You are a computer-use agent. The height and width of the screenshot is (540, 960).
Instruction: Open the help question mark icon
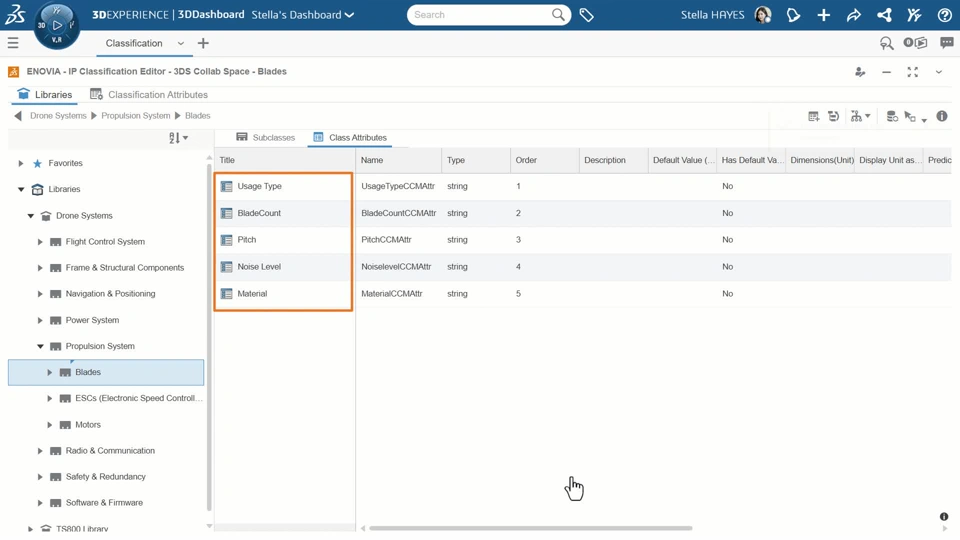pyautogui.click(x=944, y=15)
